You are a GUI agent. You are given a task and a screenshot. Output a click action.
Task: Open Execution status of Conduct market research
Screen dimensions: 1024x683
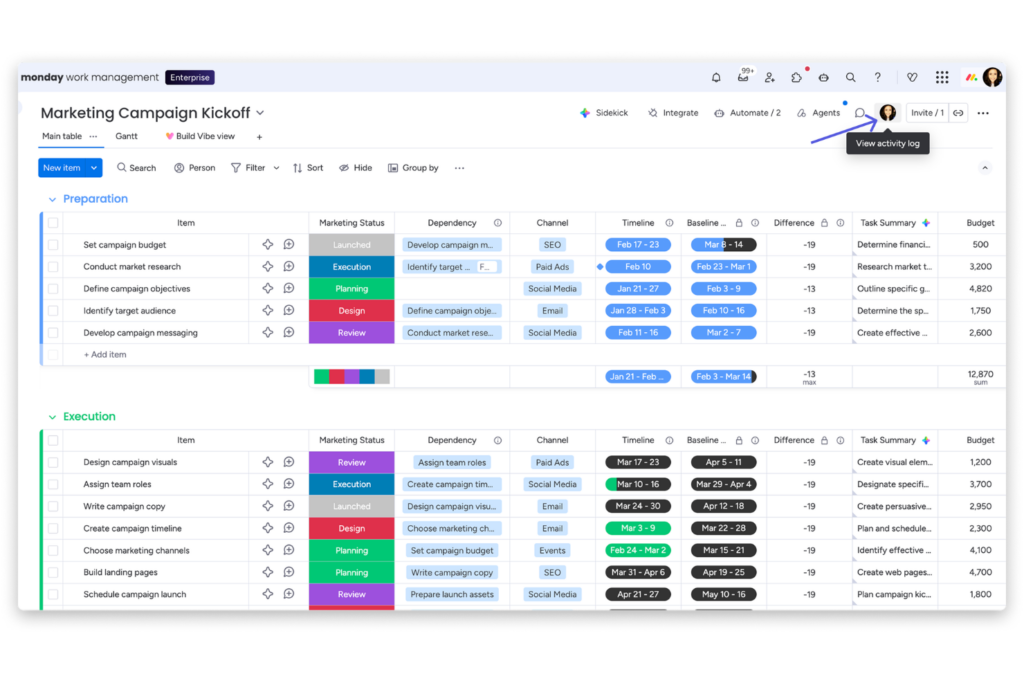[x=351, y=267]
